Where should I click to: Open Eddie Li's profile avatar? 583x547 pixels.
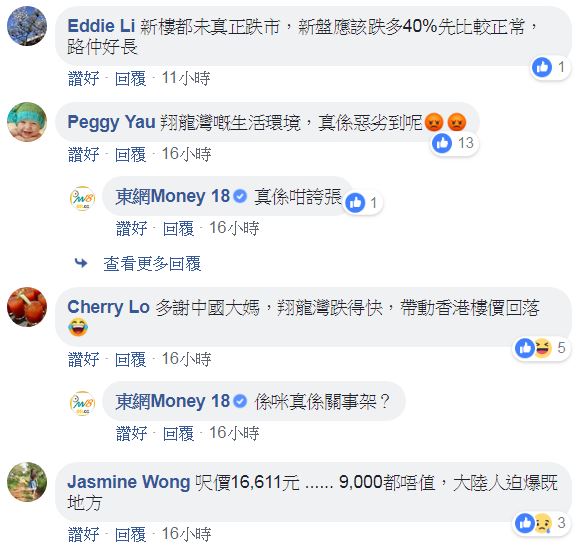(x=27, y=26)
